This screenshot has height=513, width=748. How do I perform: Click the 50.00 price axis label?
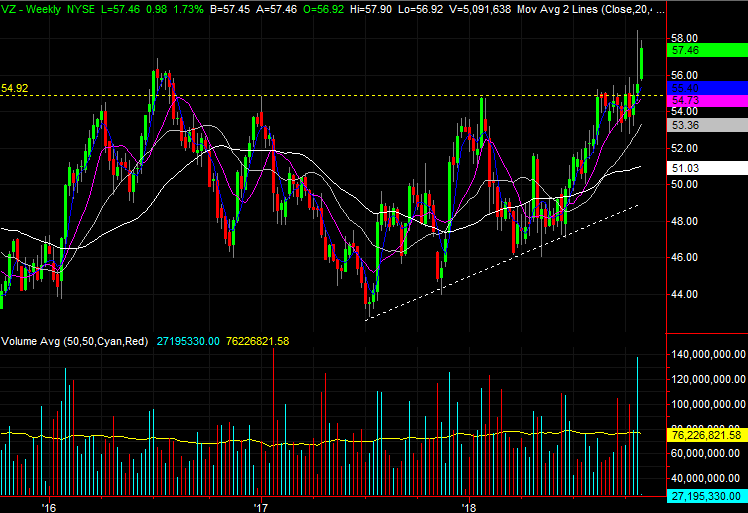click(684, 184)
